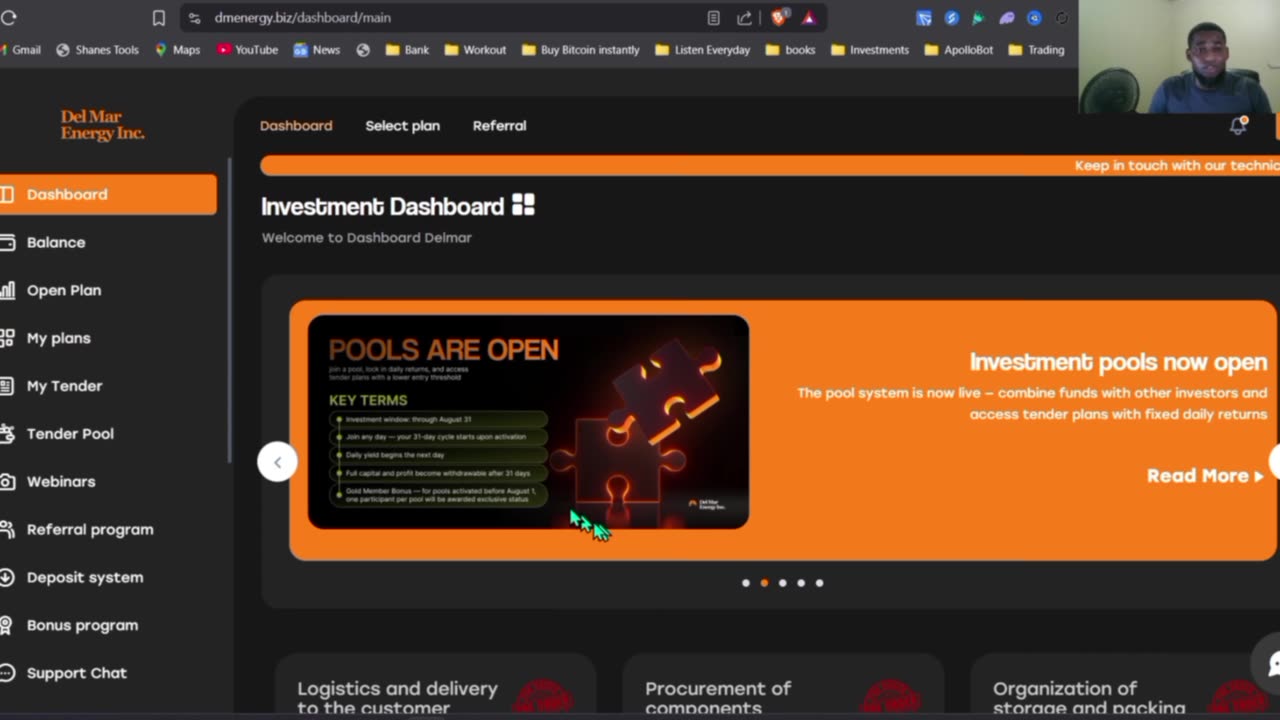Open My Tender in the sidebar
This screenshot has height=720, width=1280.
pyautogui.click(x=64, y=386)
